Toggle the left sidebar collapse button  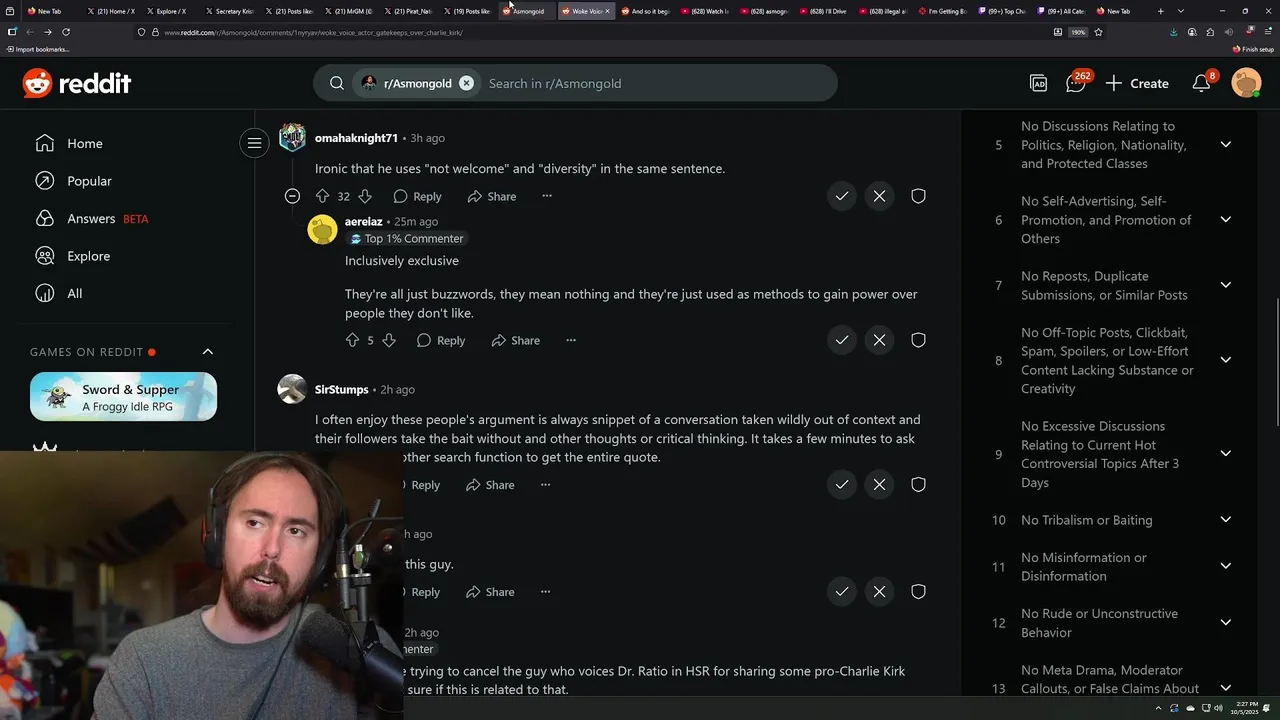pyautogui.click(x=254, y=143)
